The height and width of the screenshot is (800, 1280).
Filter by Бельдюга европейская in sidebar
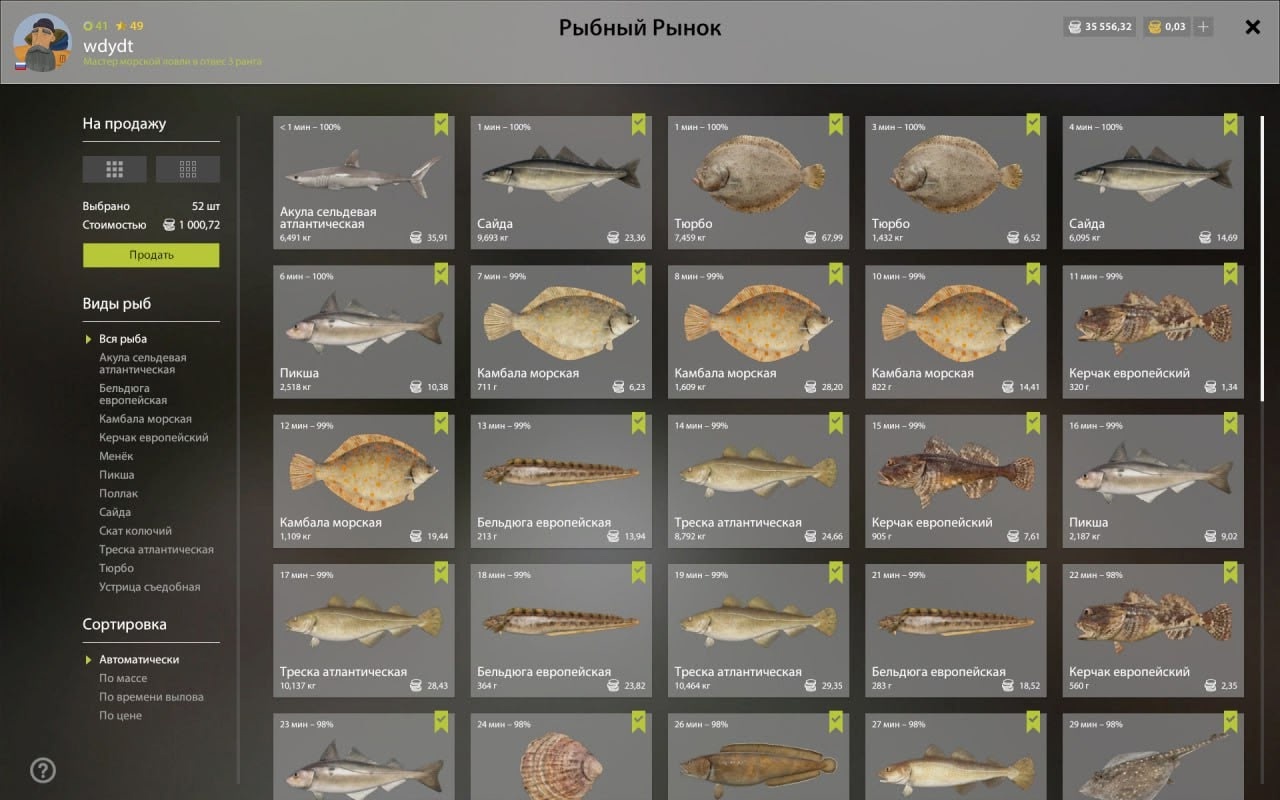[x=133, y=394]
